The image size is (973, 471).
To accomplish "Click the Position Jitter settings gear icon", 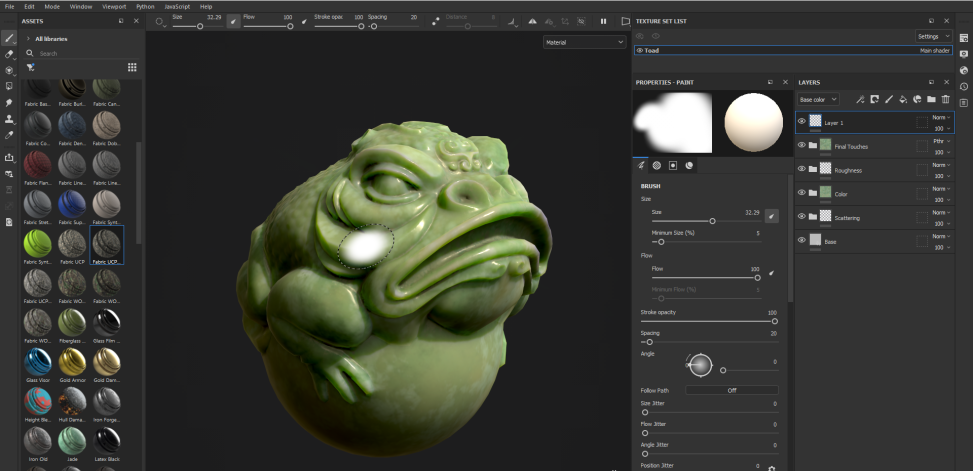I will 772,469.
